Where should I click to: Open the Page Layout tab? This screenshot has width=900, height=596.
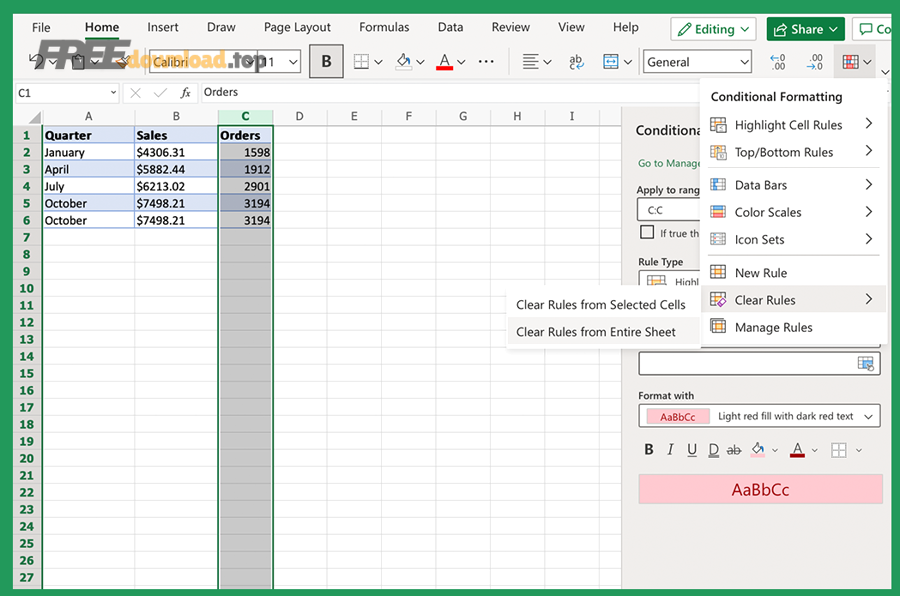pyautogui.click(x=297, y=27)
